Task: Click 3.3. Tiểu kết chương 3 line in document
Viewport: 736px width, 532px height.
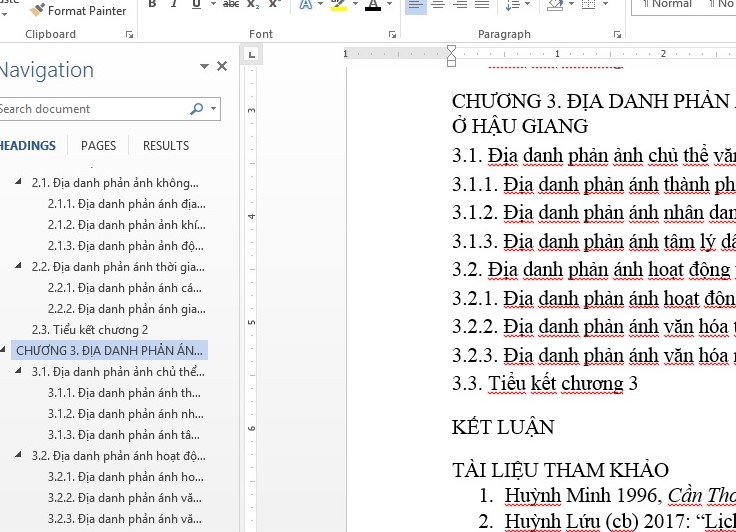Action: click(x=545, y=384)
